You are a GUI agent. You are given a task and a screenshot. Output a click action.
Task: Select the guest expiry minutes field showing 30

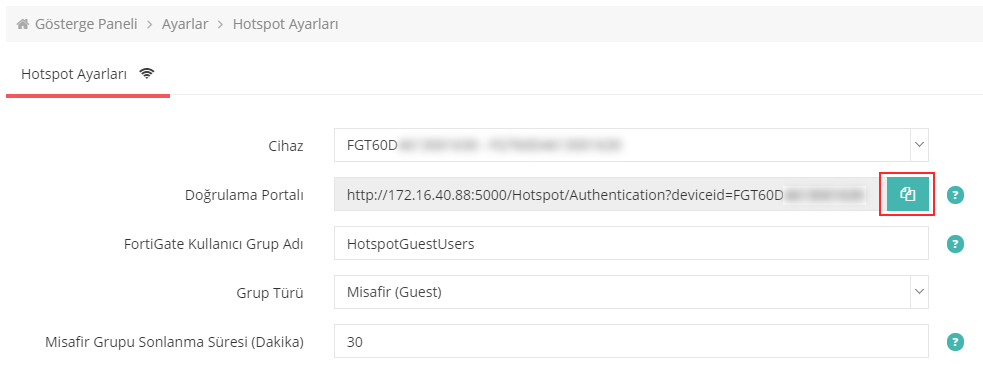pyautogui.click(x=631, y=341)
